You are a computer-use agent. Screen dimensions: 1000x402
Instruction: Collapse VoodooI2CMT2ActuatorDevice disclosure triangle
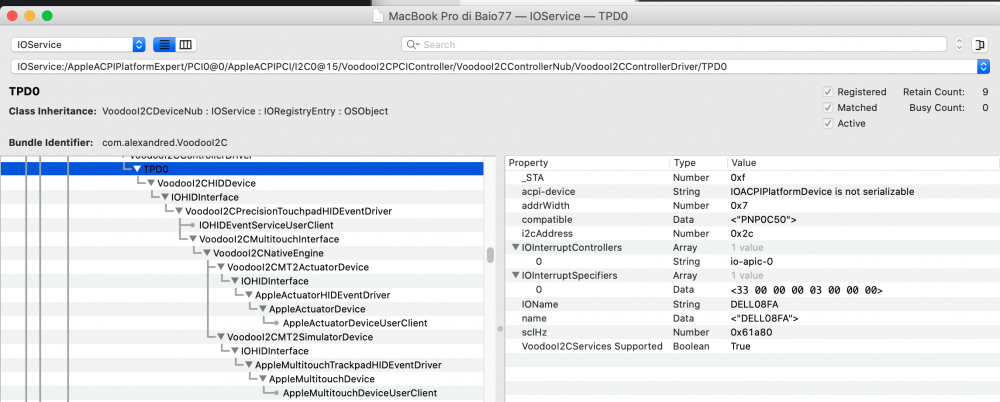pos(221,267)
